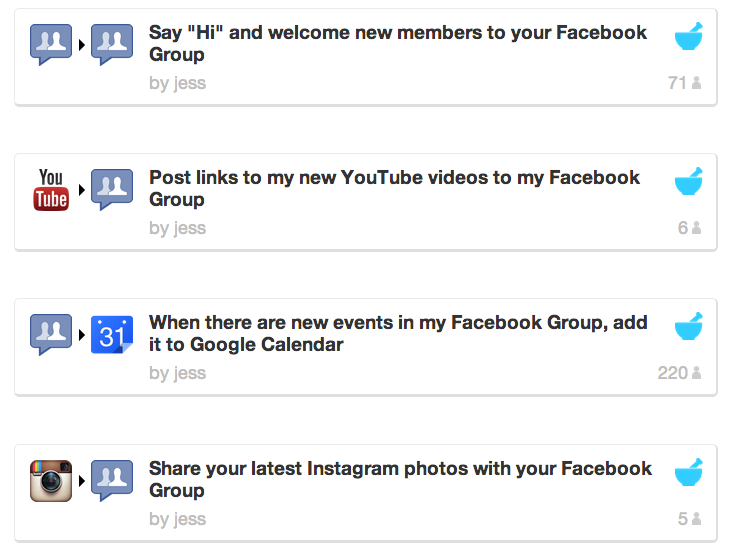The width and height of the screenshot is (736, 558).
Task: Click mortar icon on Google Calendar recipe
Action: [689, 326]
